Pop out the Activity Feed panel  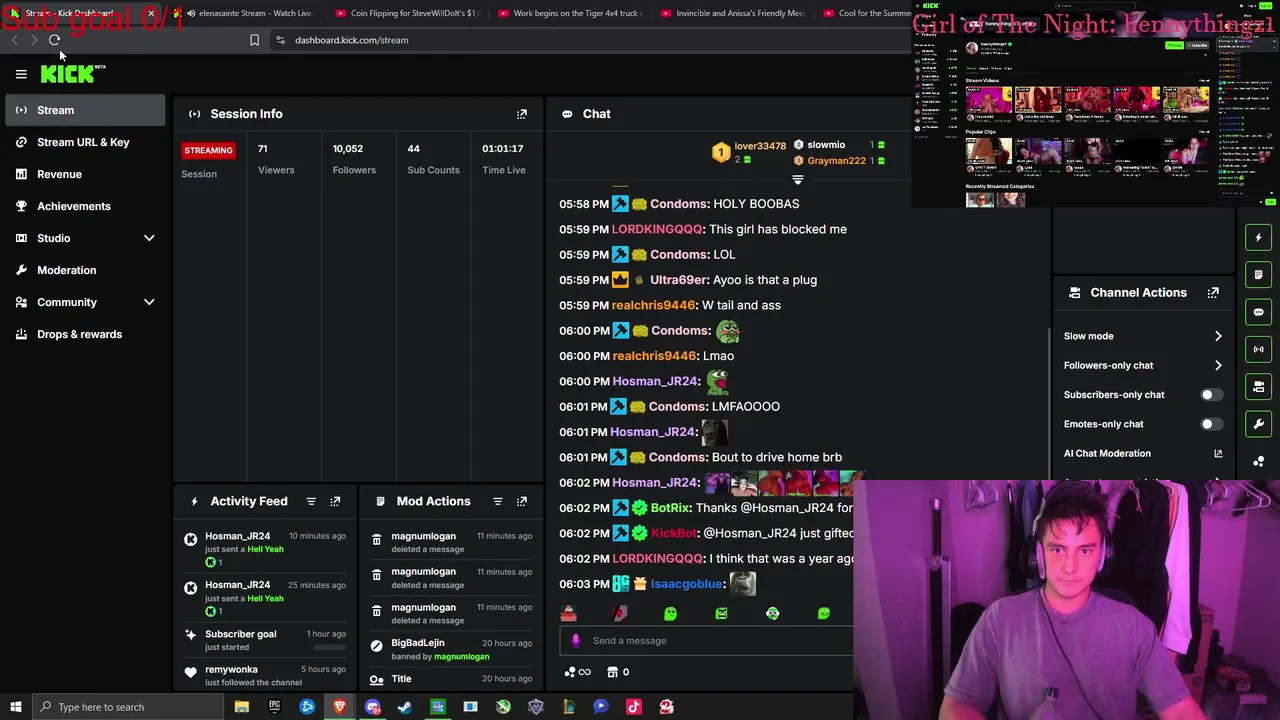(x=335, y=501)
